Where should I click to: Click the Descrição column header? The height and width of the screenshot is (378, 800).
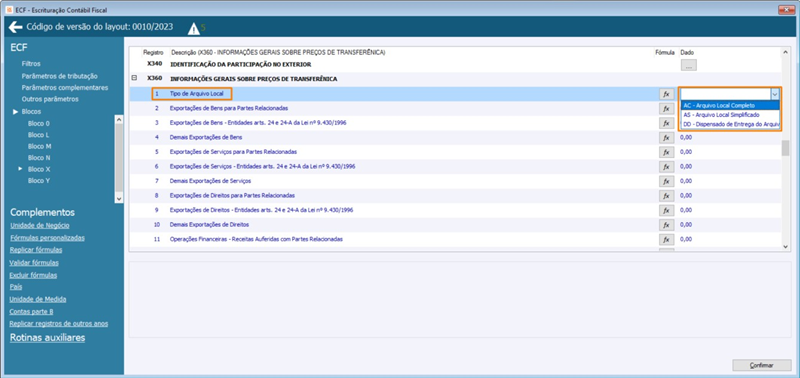[x=278, y=53]
